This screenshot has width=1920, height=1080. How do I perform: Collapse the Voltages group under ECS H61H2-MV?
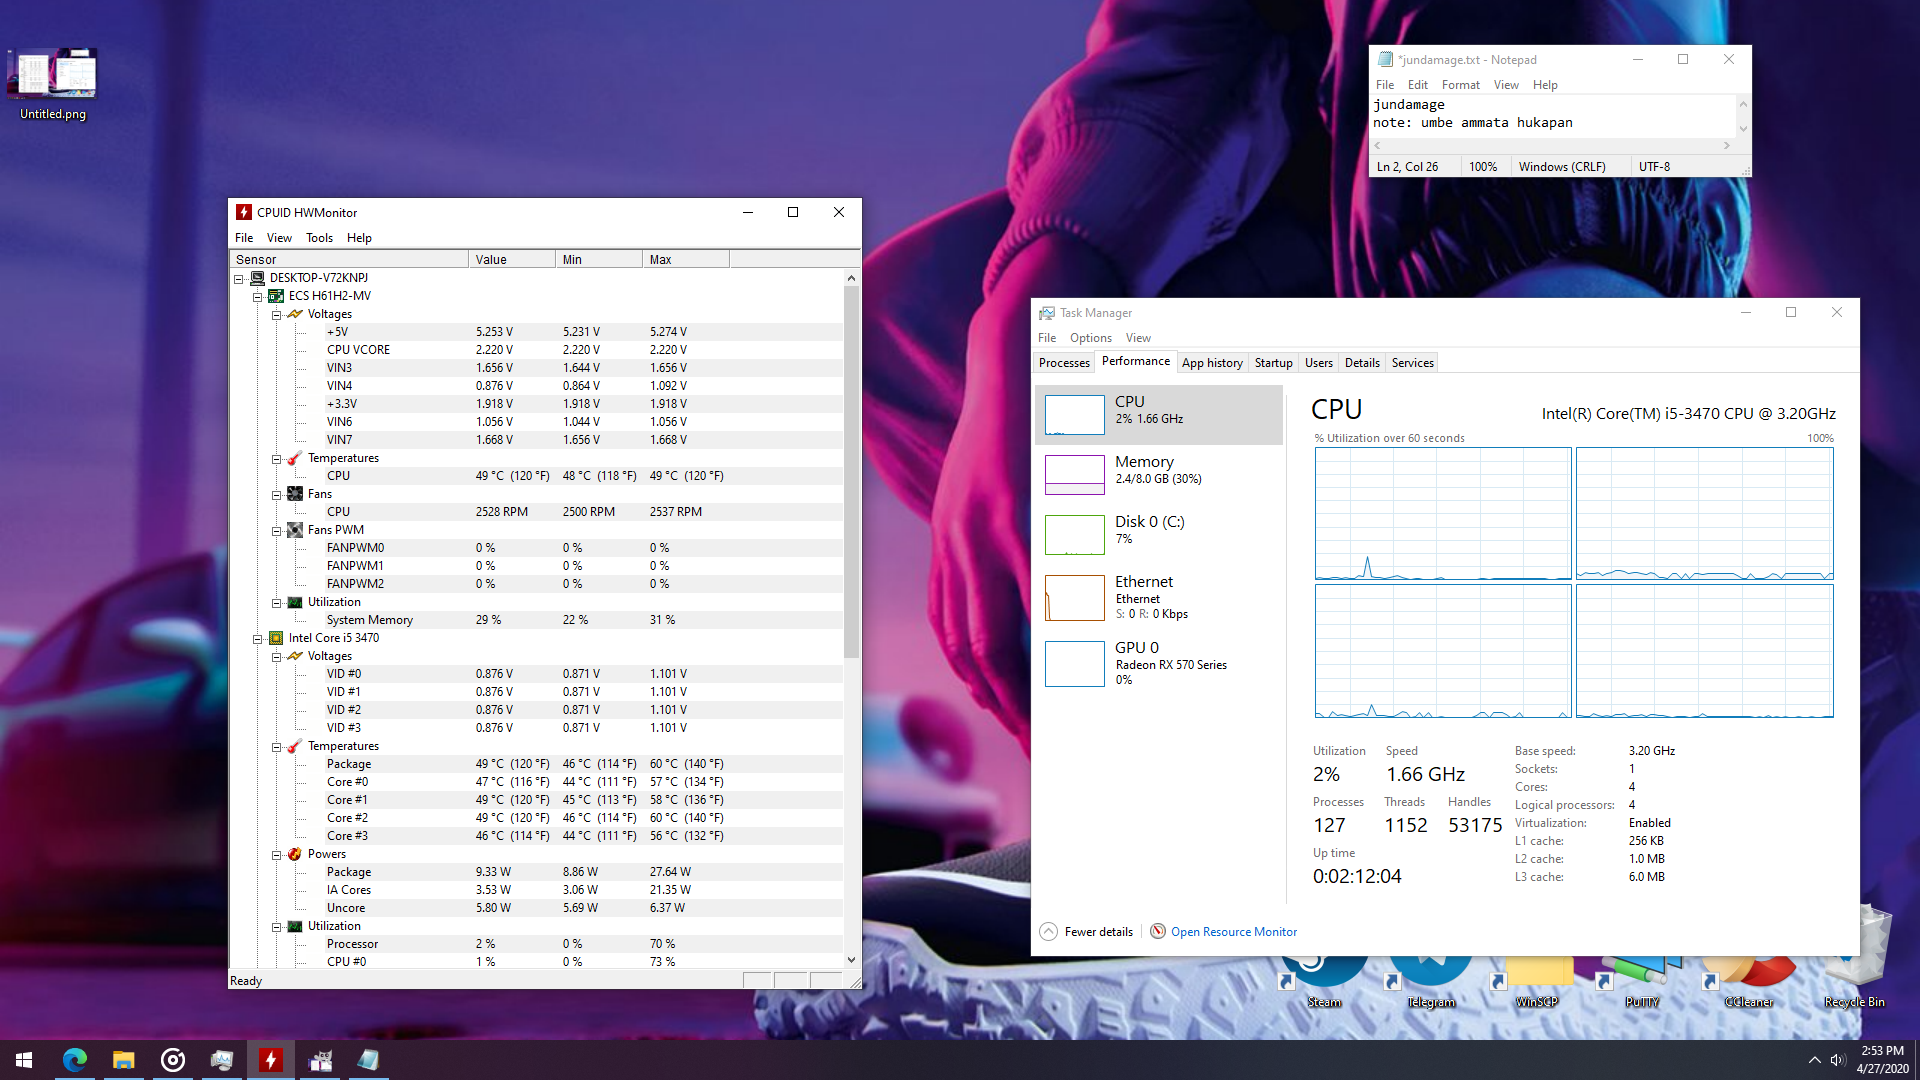[x=277, y=315]
